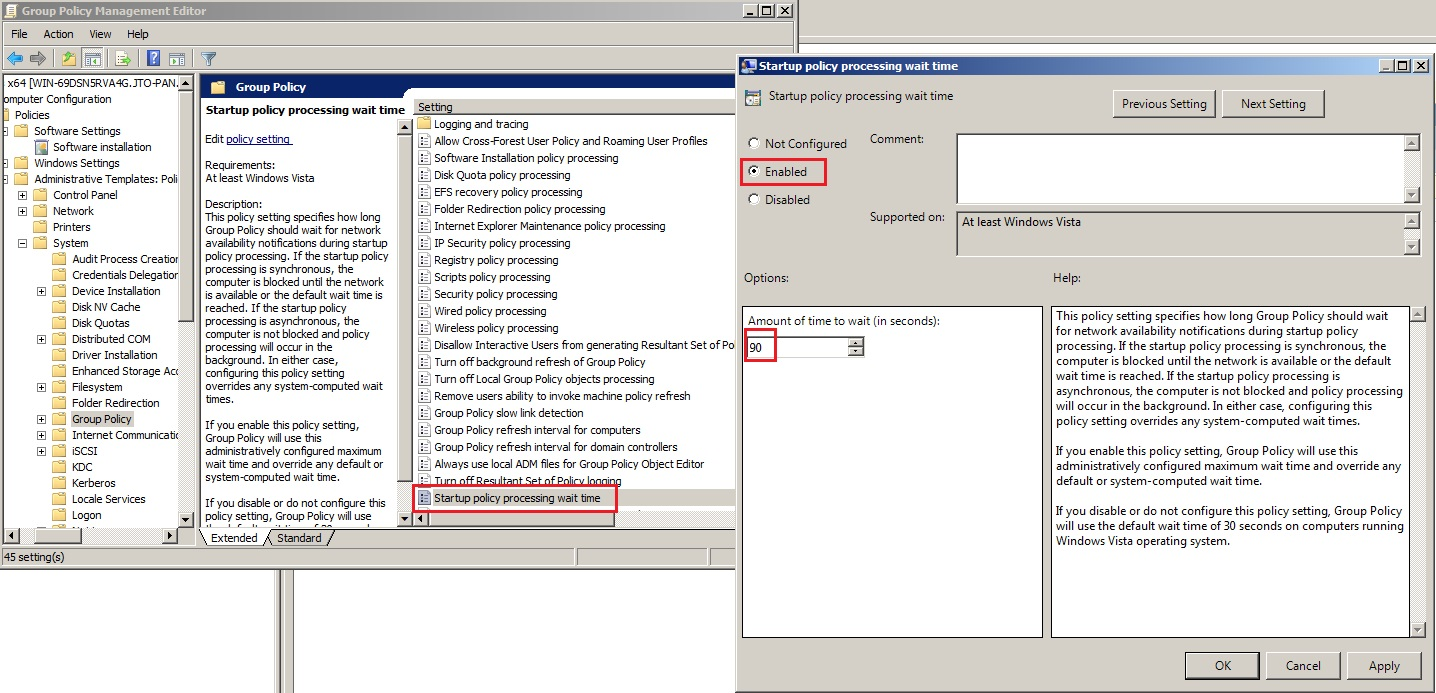
Task: Select the Software installation icon in tree
Action: tap(42, 147)
